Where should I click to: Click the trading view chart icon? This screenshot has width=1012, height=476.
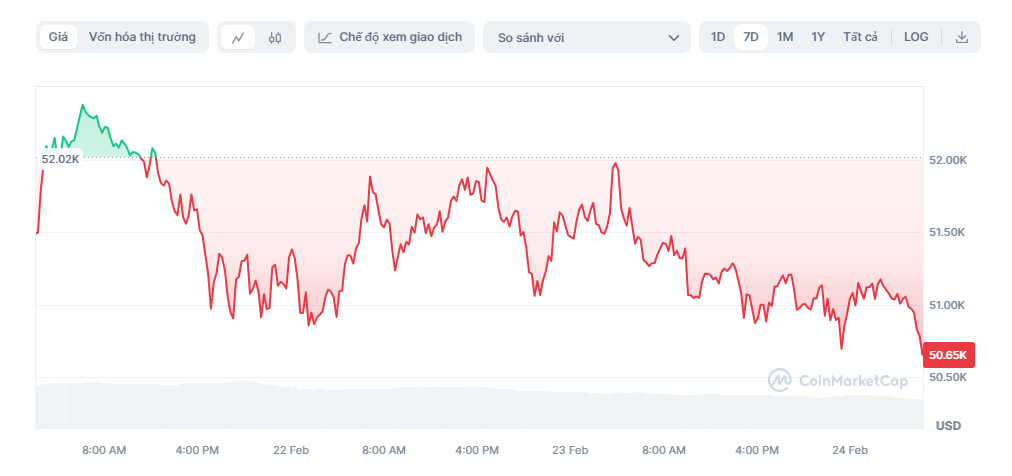tap(325, 38)
